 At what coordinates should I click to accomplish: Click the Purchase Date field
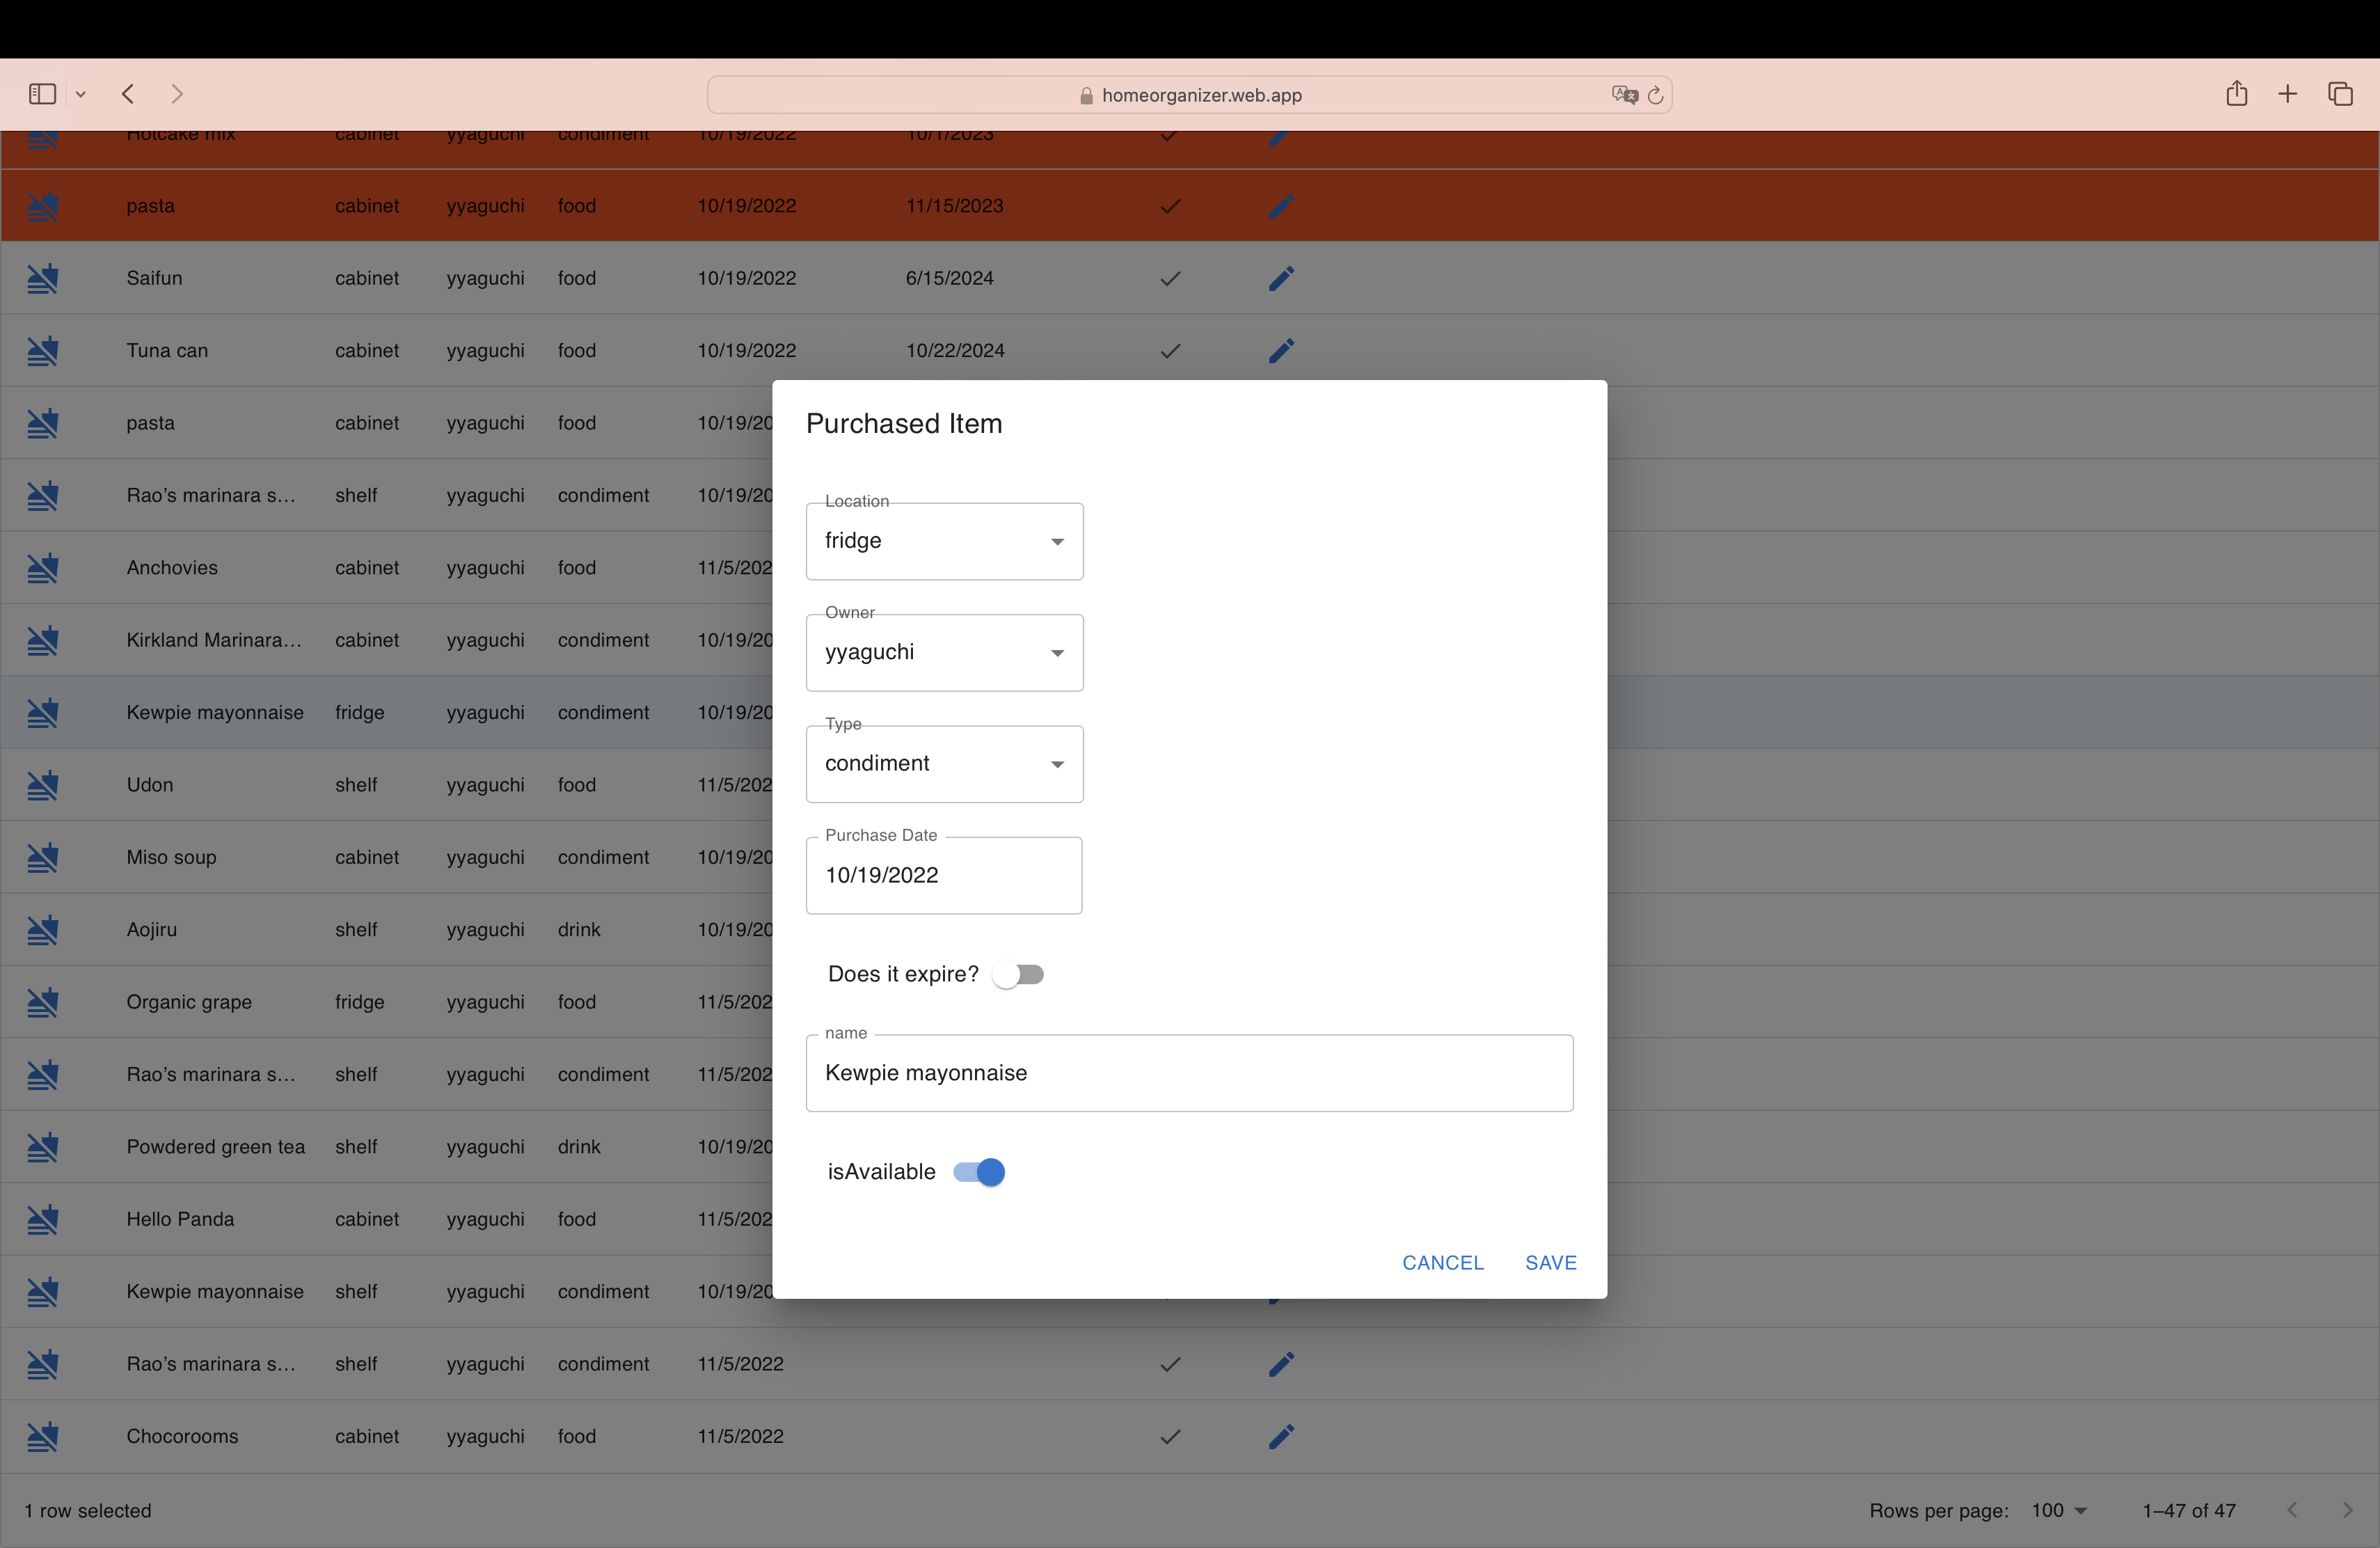(943, 875)
